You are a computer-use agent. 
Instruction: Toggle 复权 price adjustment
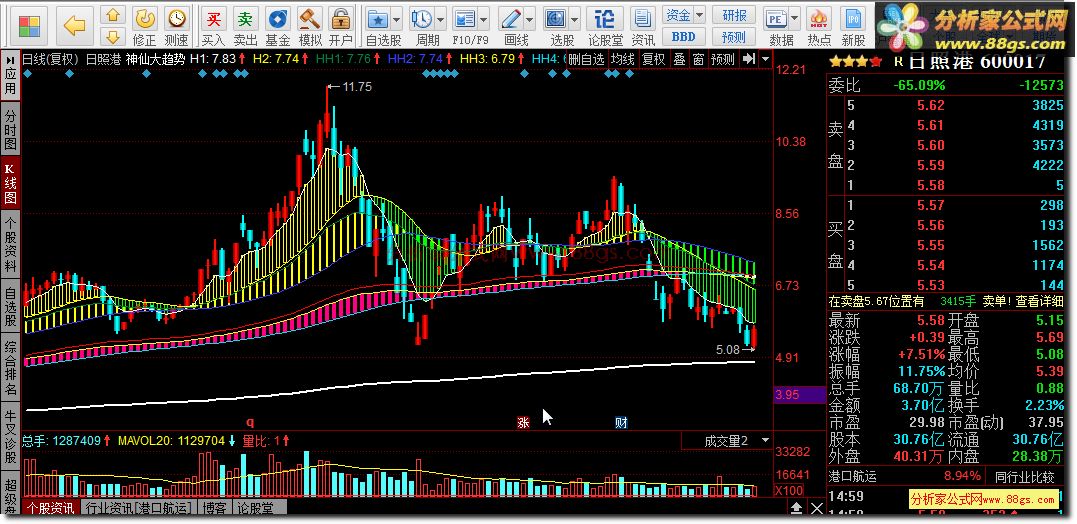point(653,60)
